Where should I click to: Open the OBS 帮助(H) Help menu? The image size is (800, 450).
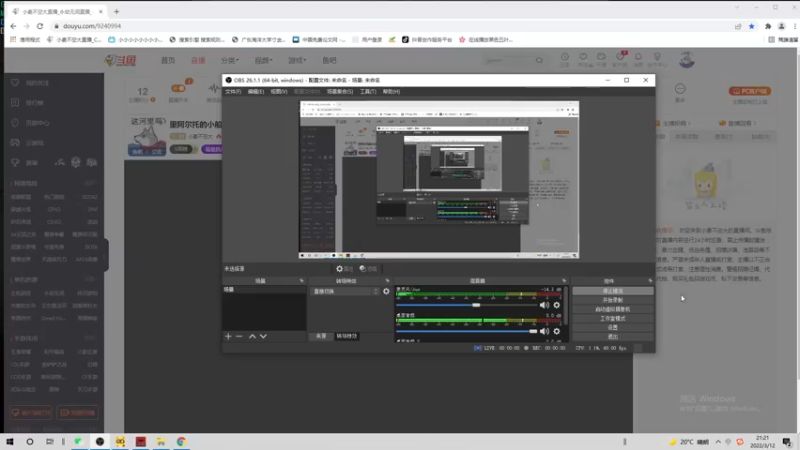coord(391,92)
